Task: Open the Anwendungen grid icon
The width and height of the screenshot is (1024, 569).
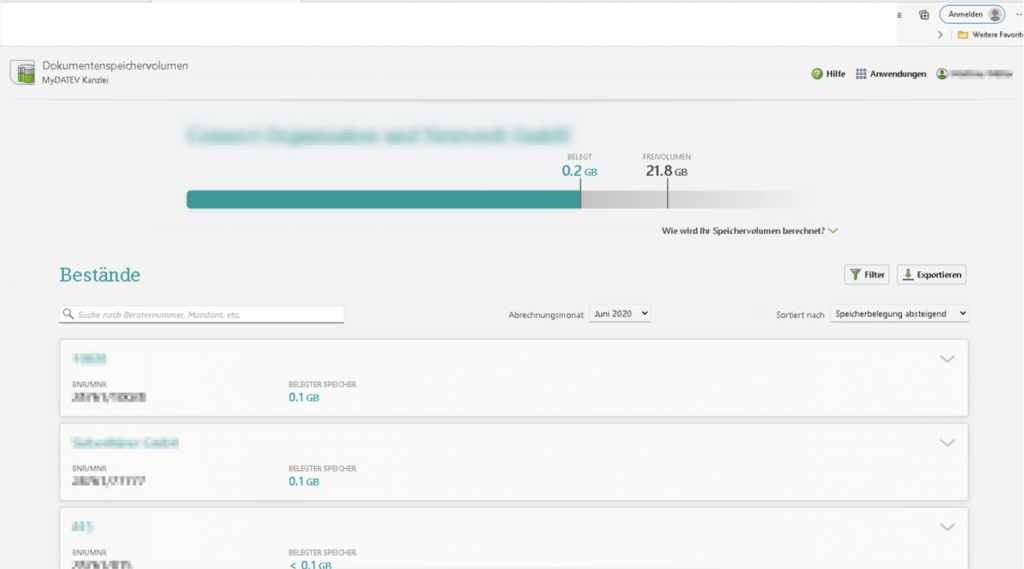Action: pyautogui.click(x=861, y=74)
